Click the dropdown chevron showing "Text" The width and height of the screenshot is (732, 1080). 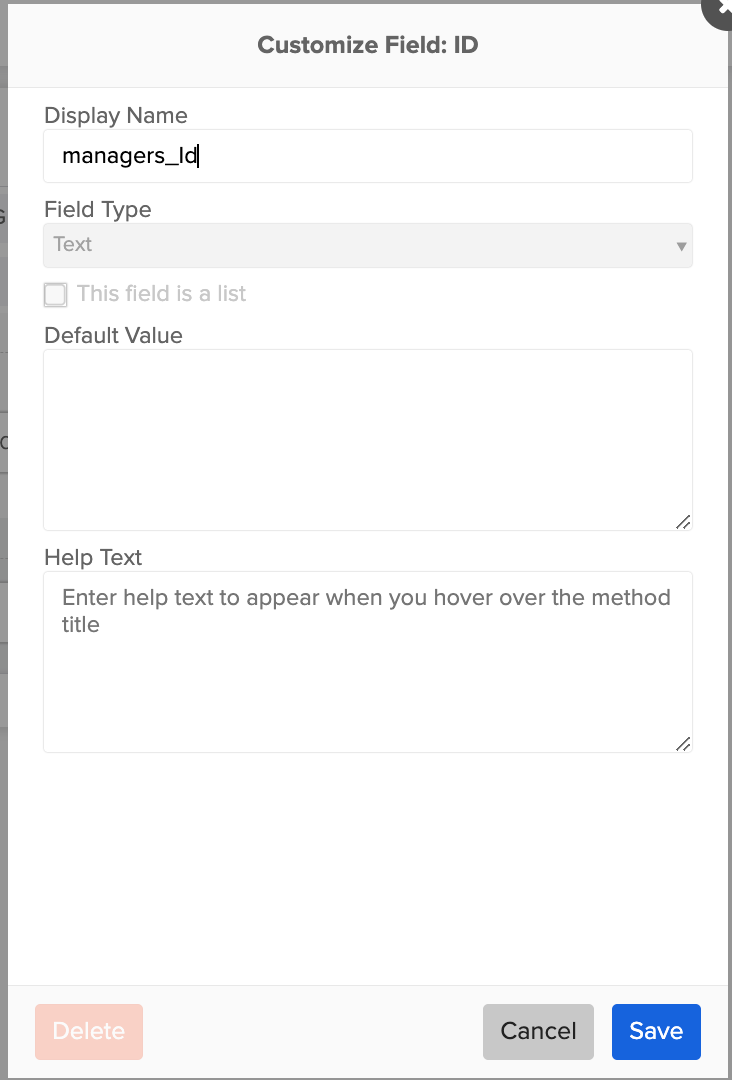679,245
